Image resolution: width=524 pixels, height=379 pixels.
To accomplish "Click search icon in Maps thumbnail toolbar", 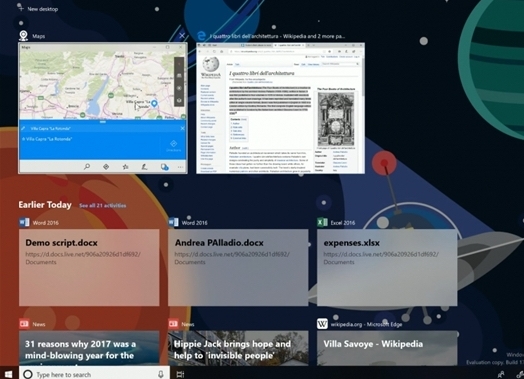I will point(87,166).
